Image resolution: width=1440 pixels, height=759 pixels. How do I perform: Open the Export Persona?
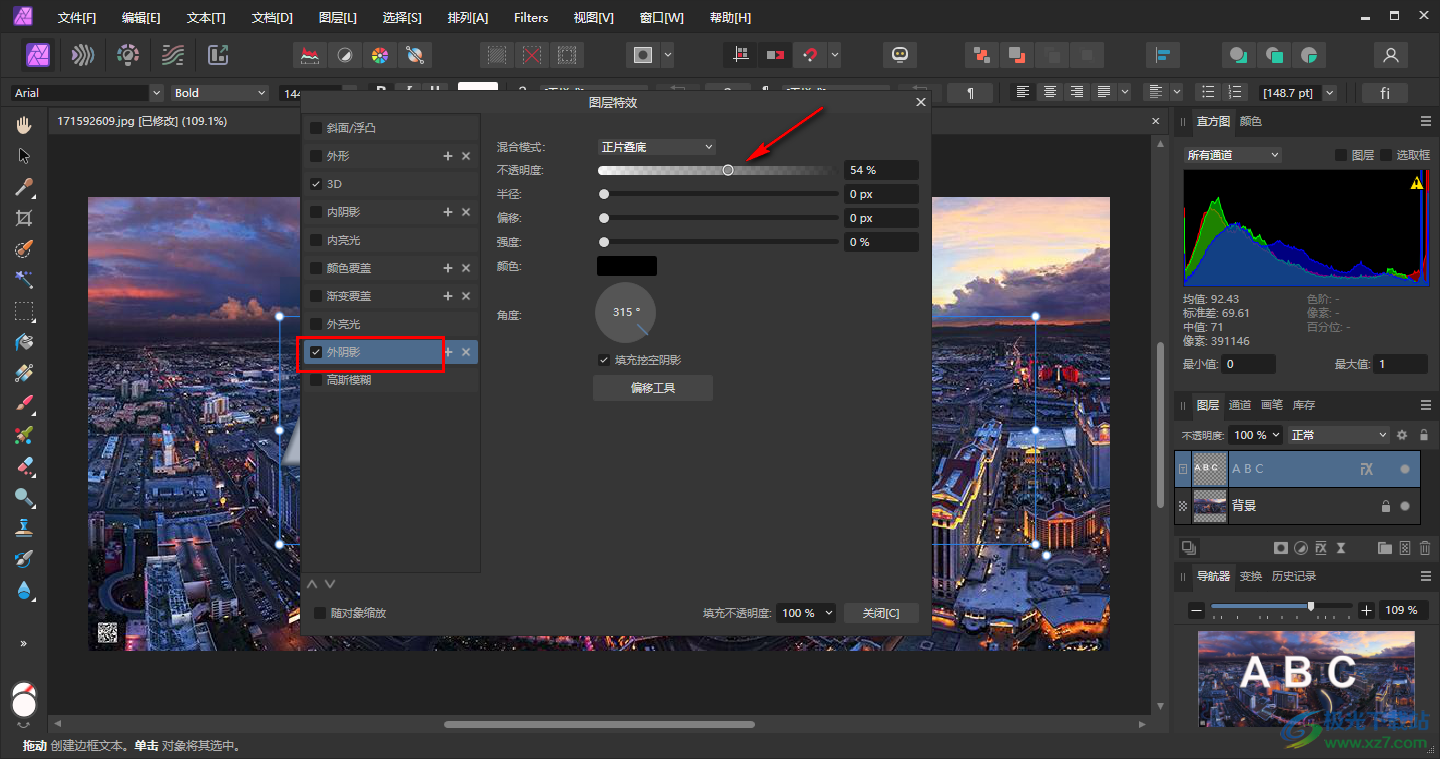218,55
